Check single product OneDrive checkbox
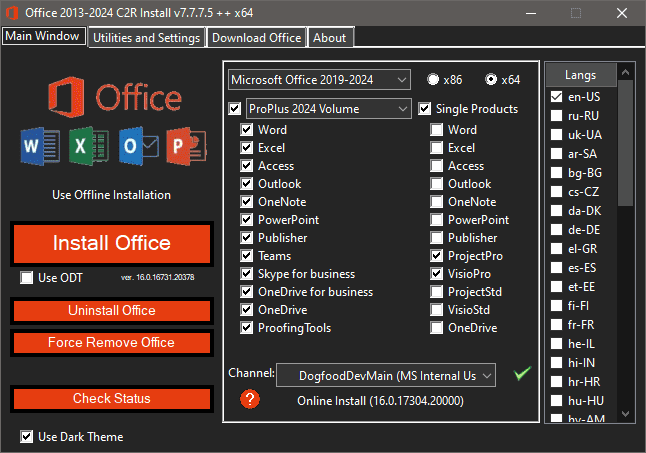 (x=437, y=328)
